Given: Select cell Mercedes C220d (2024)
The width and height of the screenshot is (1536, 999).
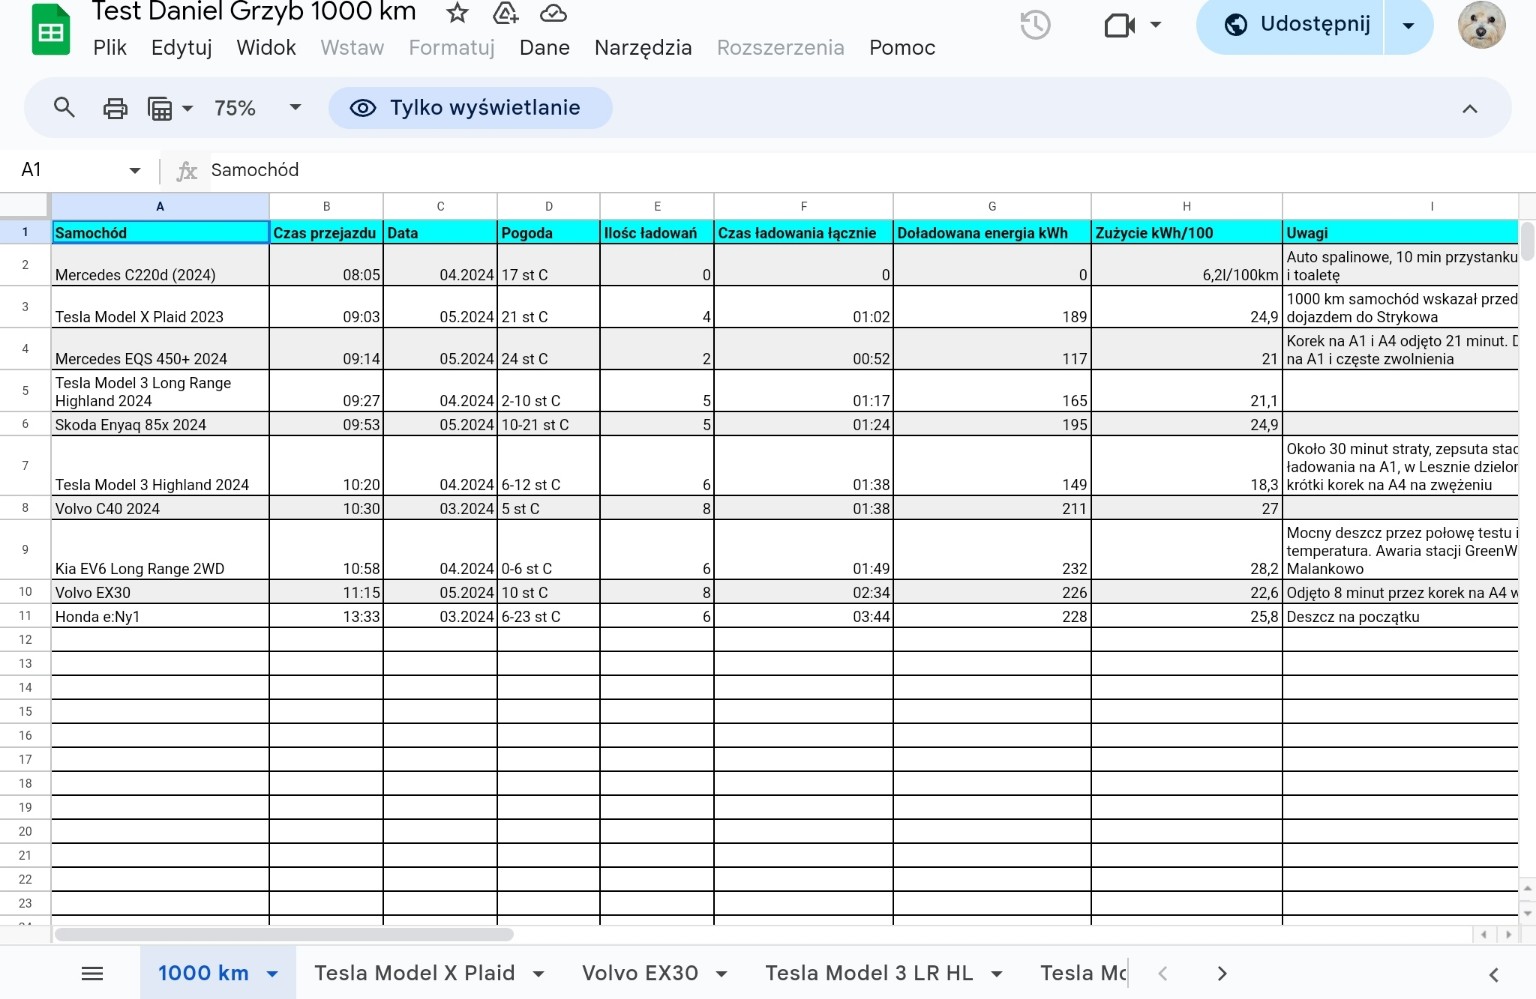Looking at the screenshot, I should pos(160,265).
